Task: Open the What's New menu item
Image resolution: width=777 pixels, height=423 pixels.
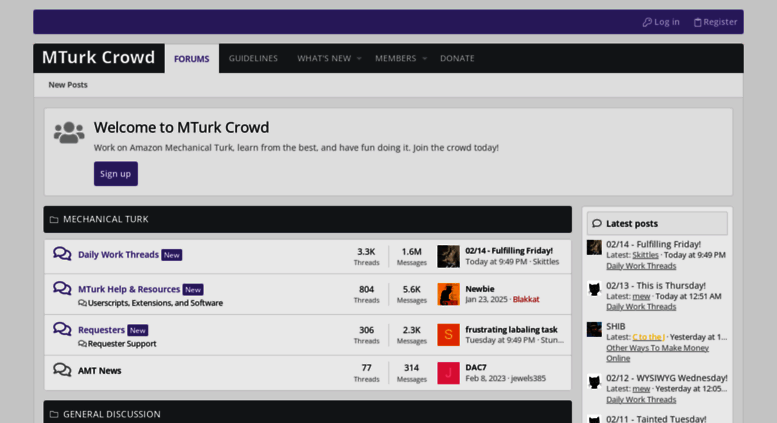Action: (x=324, y=58)
